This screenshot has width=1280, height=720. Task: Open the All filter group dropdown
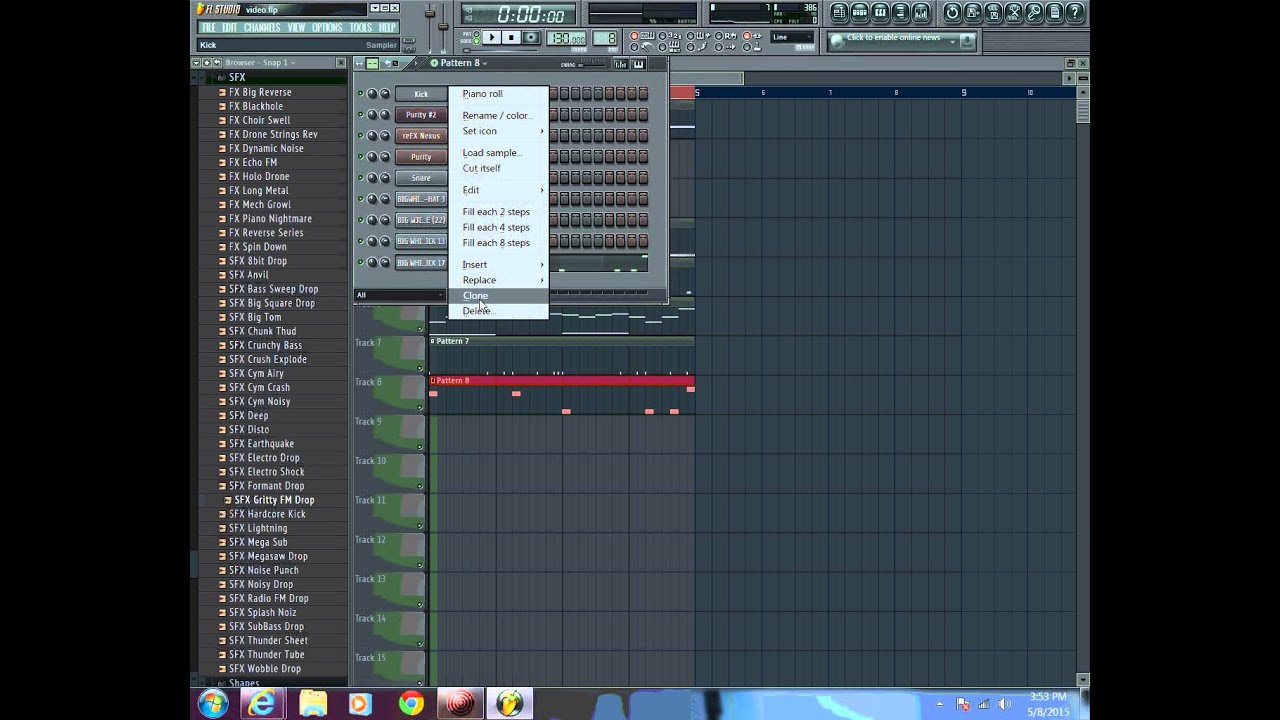click(400, 295)
